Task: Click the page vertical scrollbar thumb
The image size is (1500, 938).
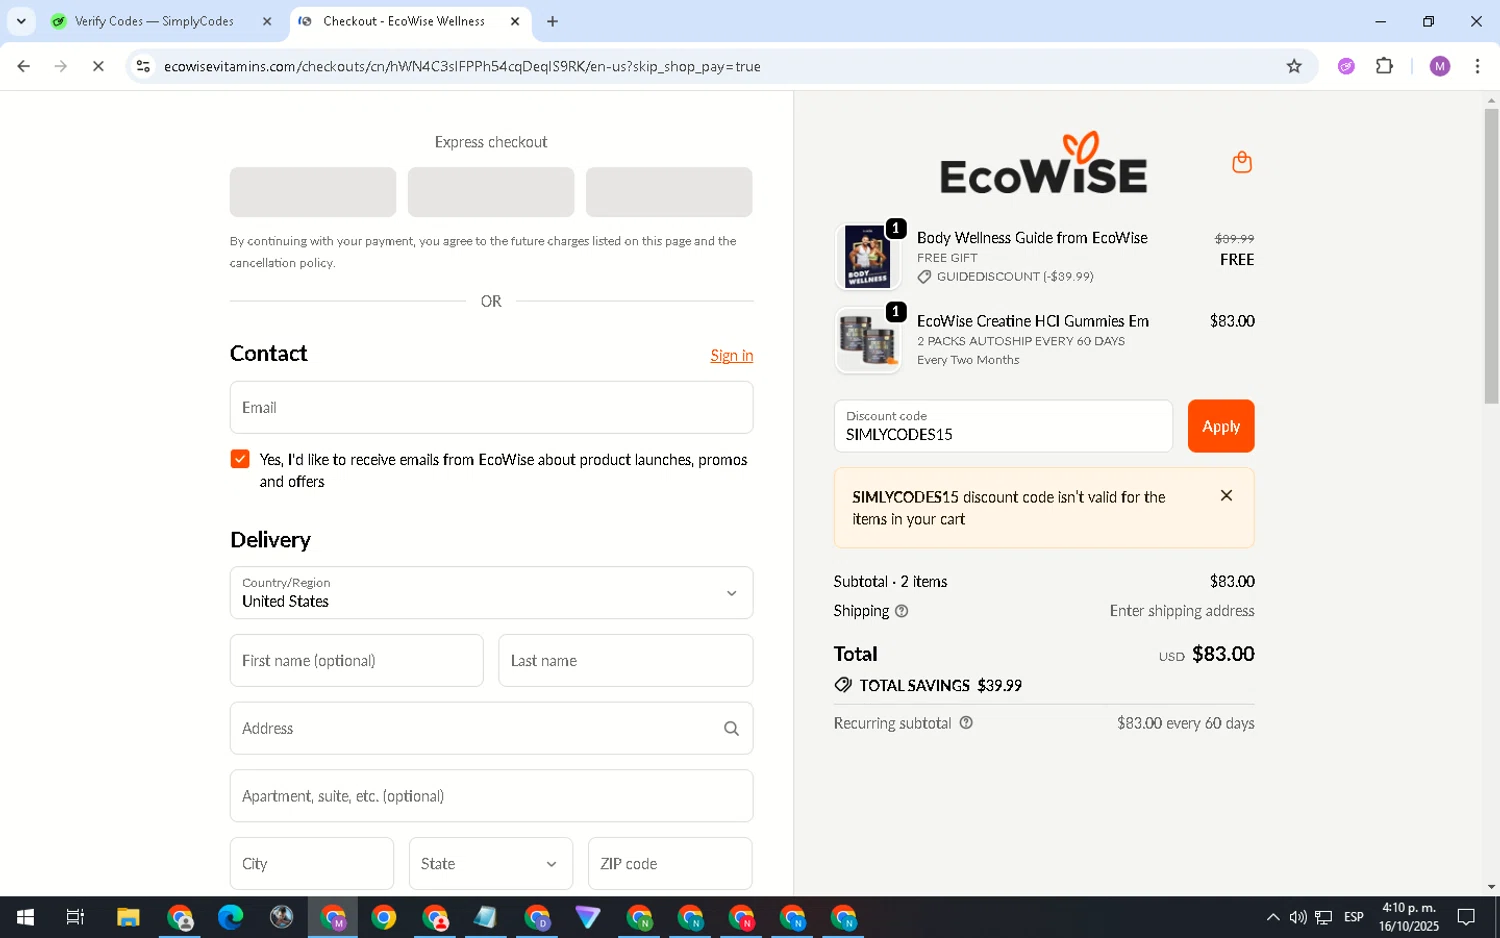Action: point(1491,255)
